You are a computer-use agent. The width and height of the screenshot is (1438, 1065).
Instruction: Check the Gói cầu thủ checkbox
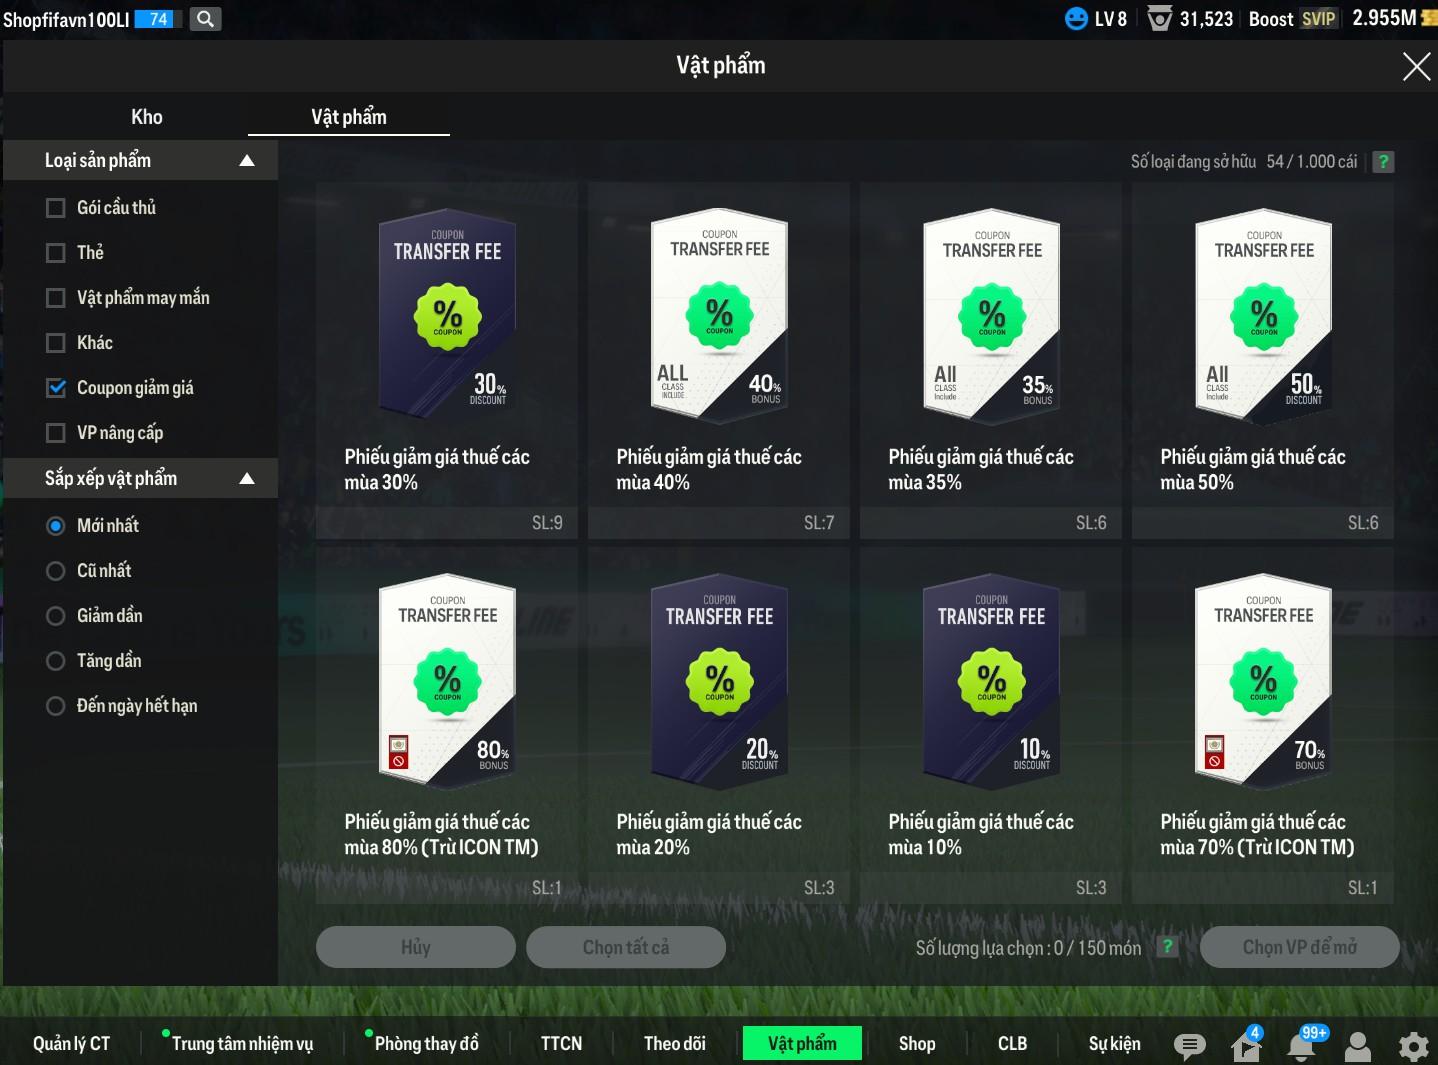pos(56,208)
